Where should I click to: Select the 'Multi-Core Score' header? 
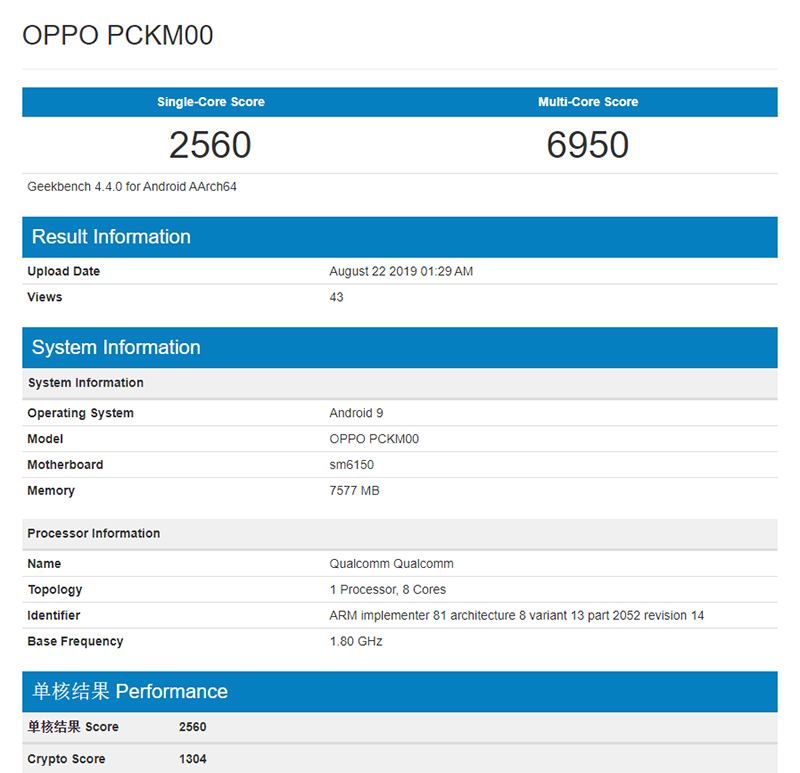click(588, 102)
